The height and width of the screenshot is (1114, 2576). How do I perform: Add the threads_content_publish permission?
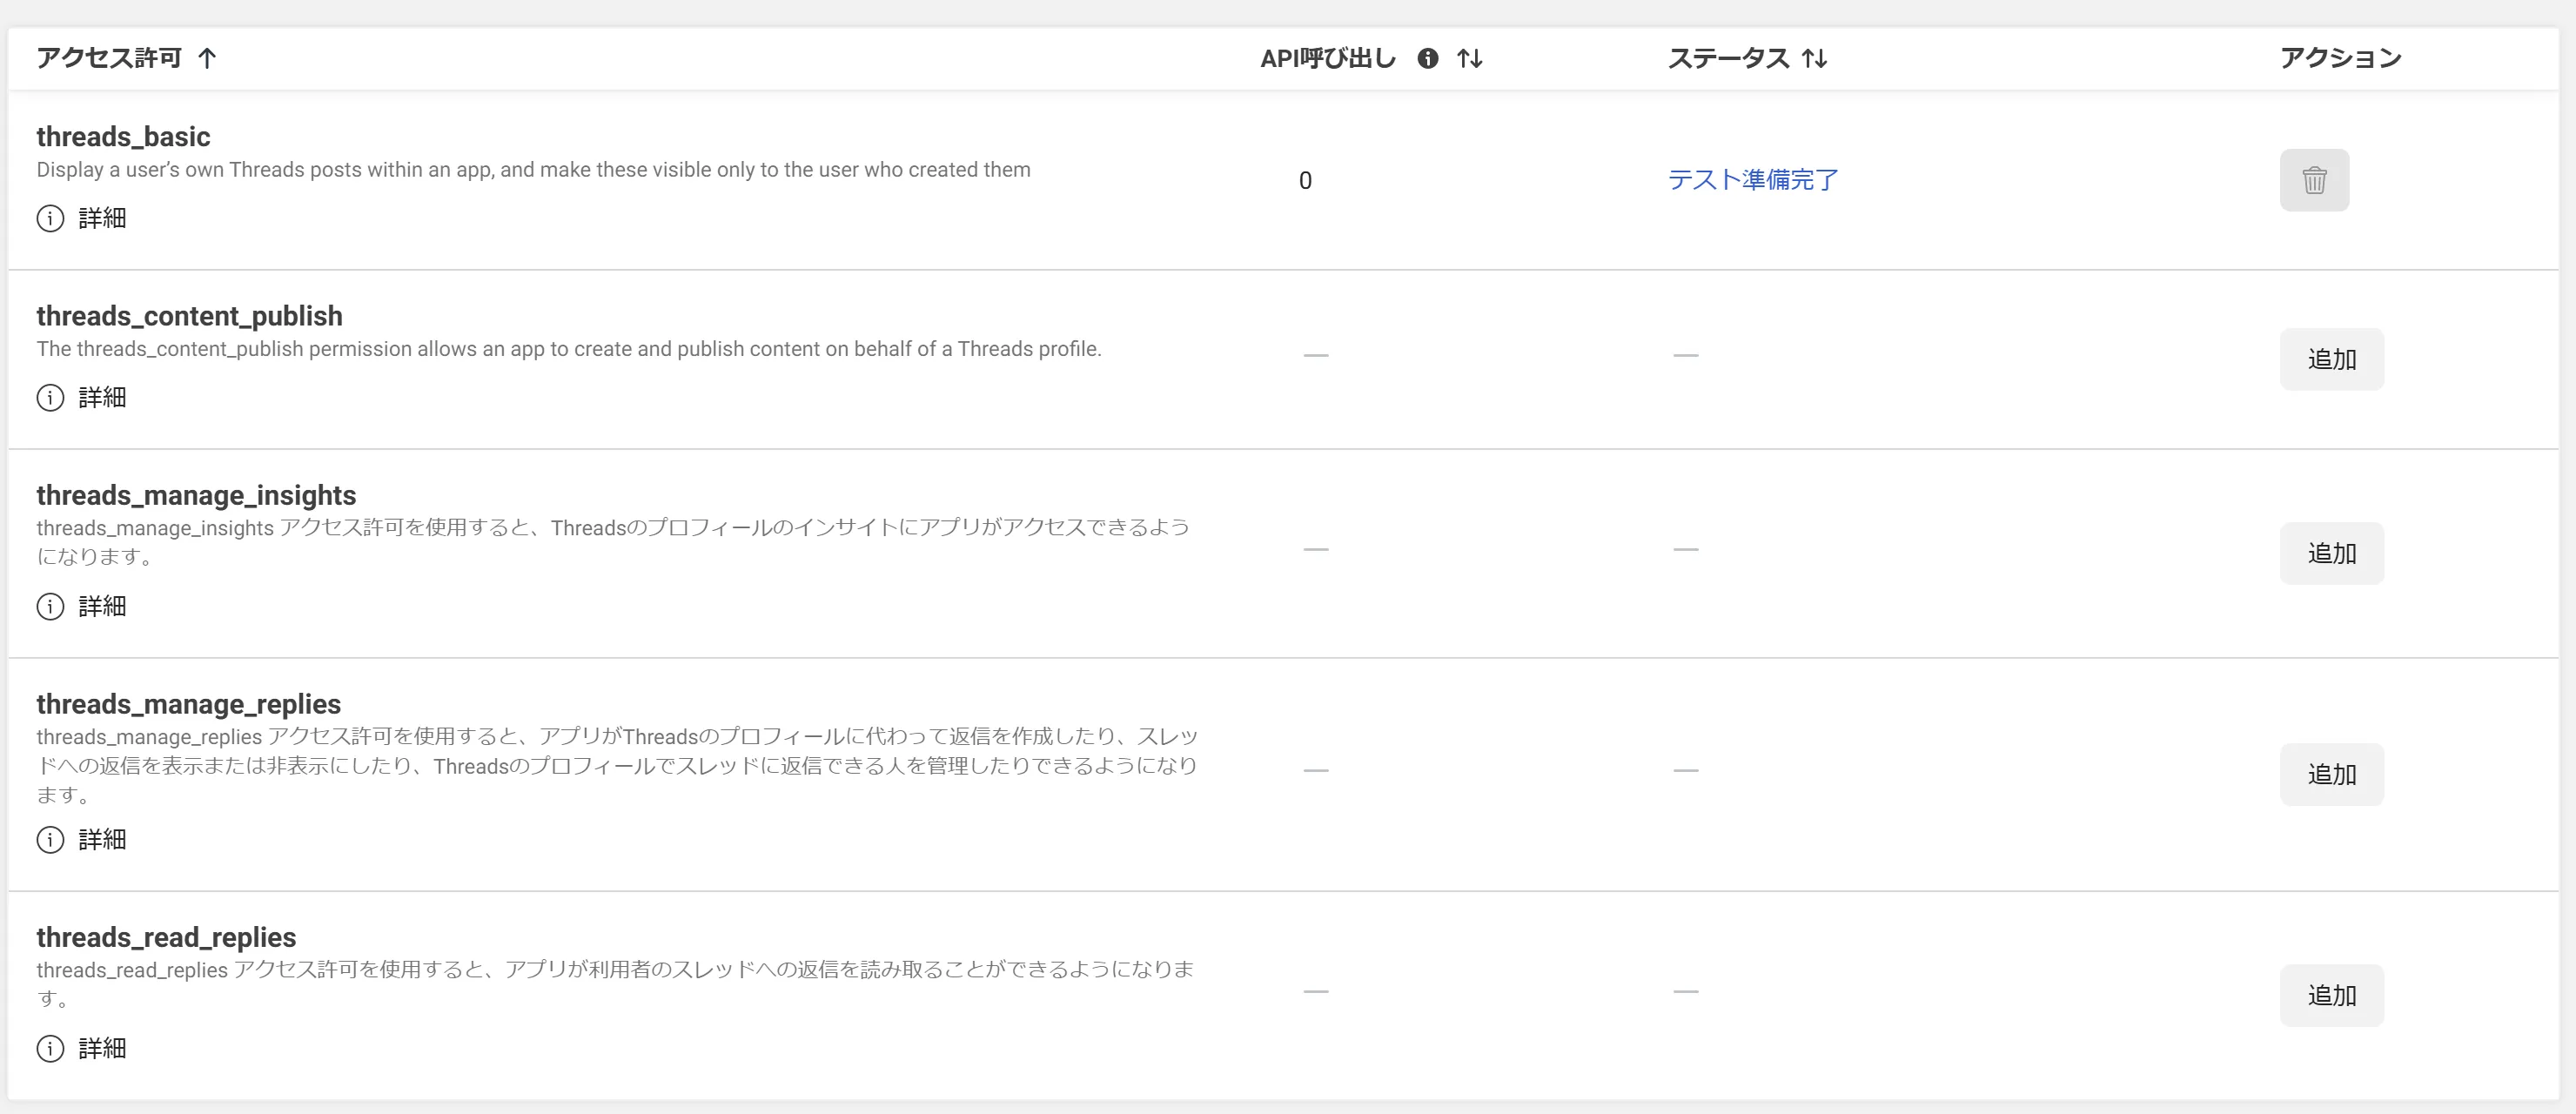point(2331,358)
